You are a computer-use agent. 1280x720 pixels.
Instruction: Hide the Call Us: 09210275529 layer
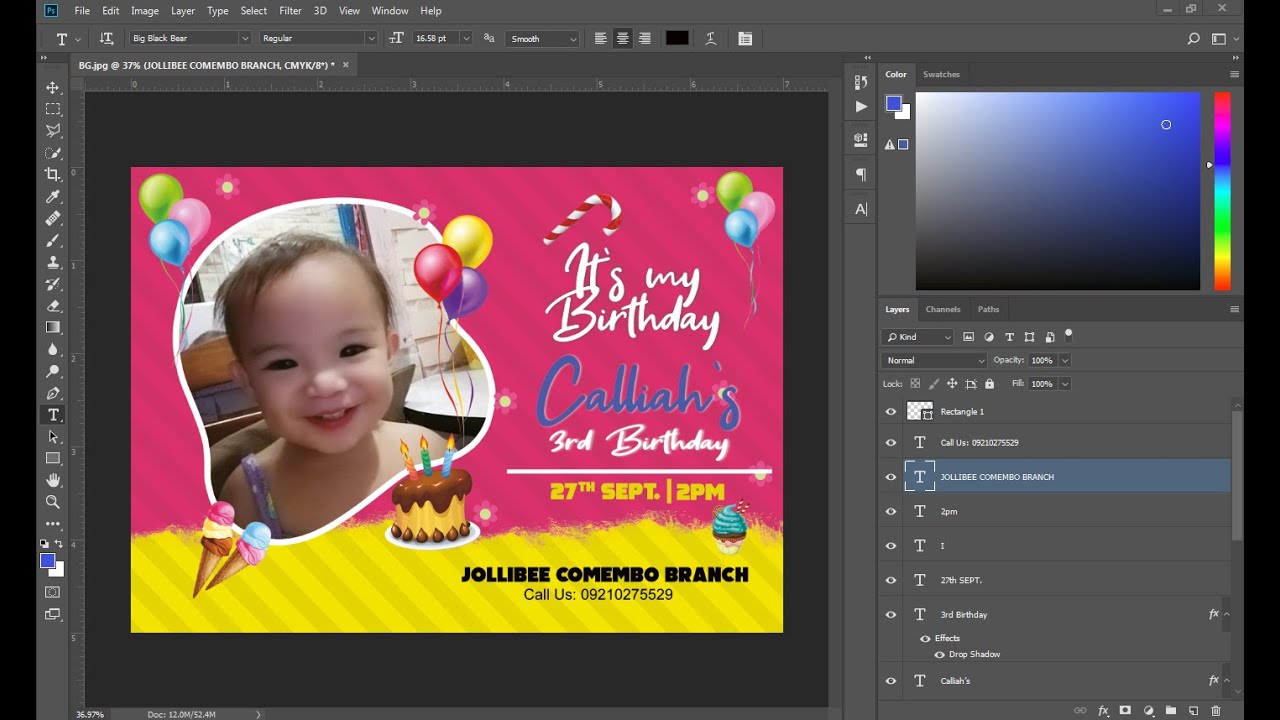(x=891, y=443)
